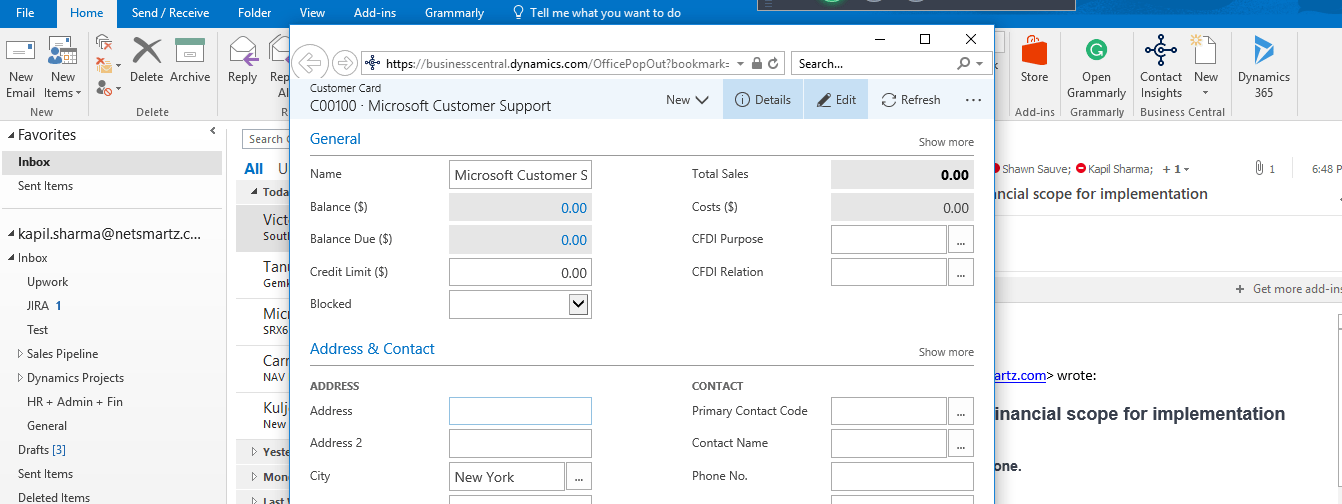
Task: Expand the Sales Pipeline folder
Action: [x=21, y=354]
